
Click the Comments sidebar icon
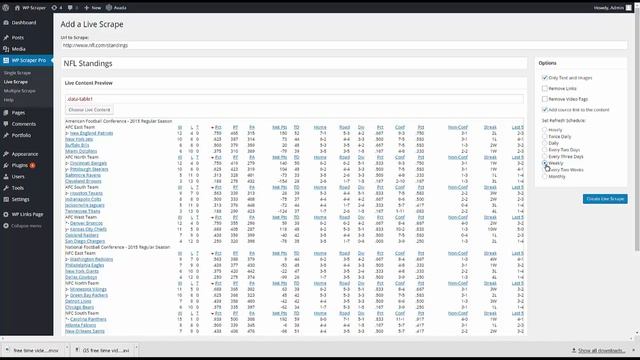coord(6,124)
